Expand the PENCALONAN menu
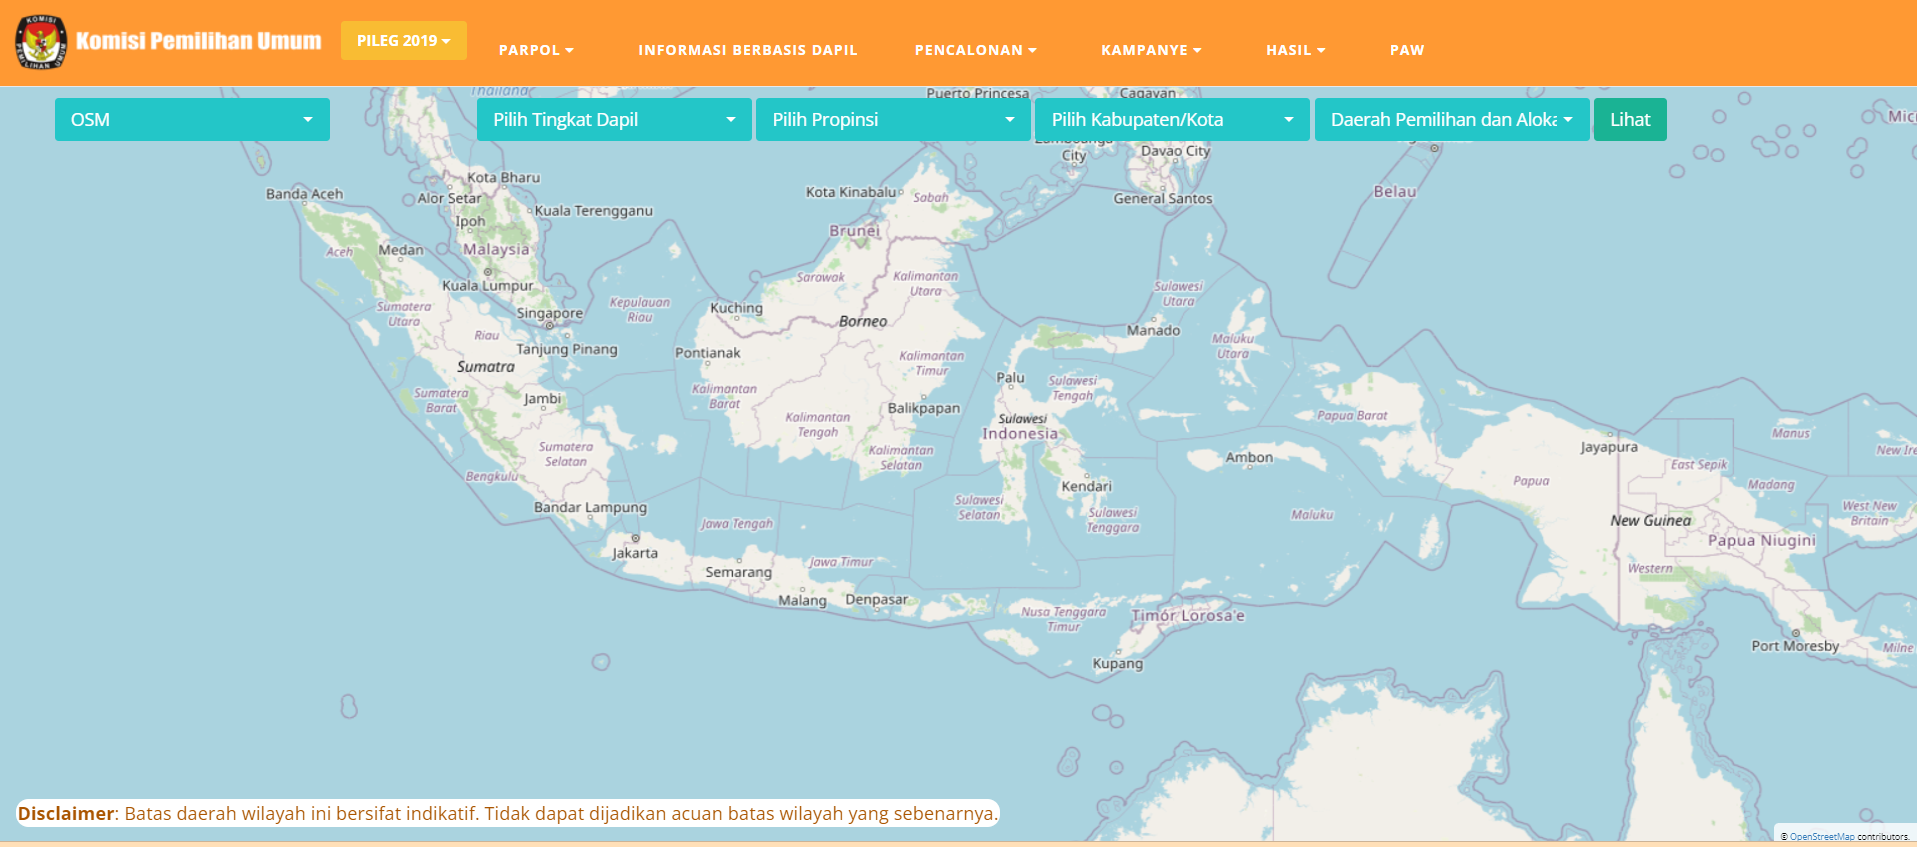 (x=975, y=50)
